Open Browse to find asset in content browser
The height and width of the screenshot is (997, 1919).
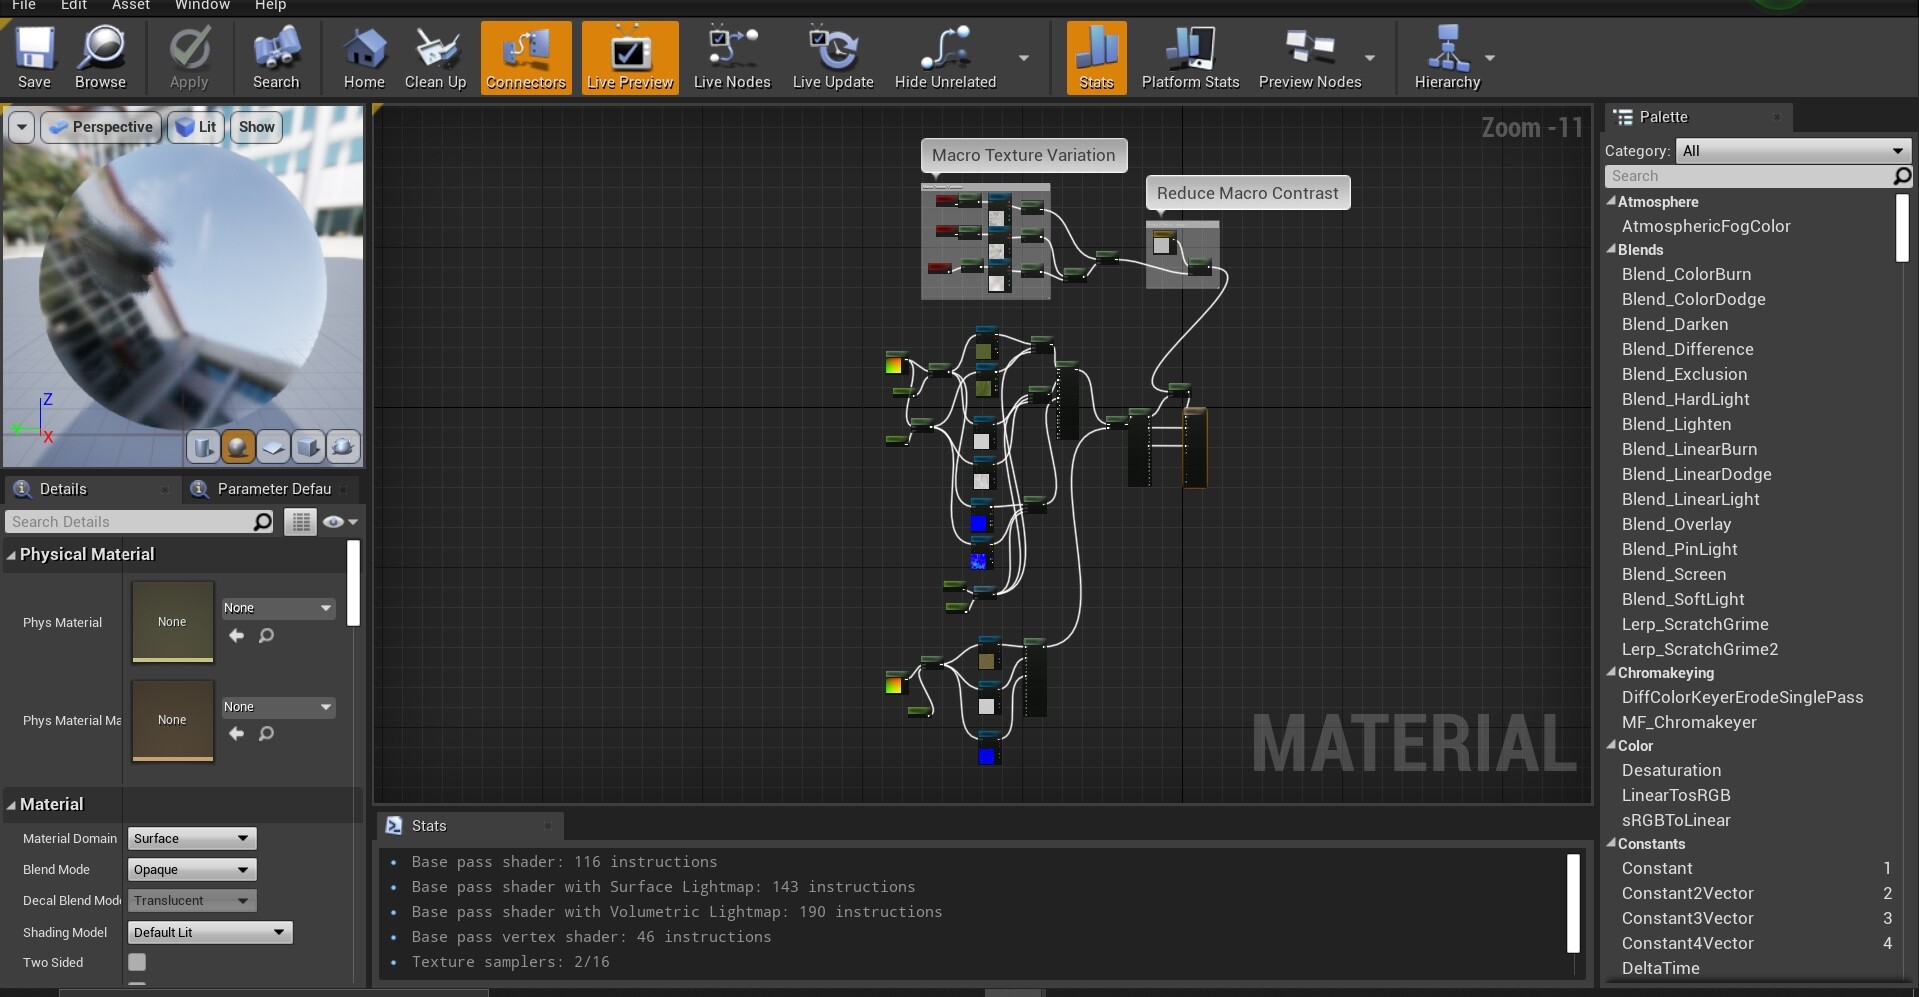tap(100, 58)
